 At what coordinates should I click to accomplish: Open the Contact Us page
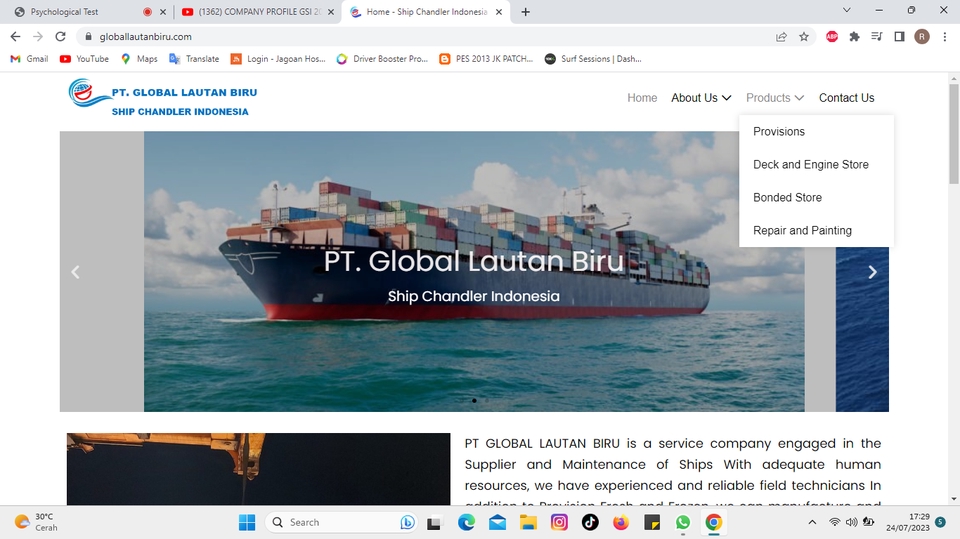click(847, 98)
